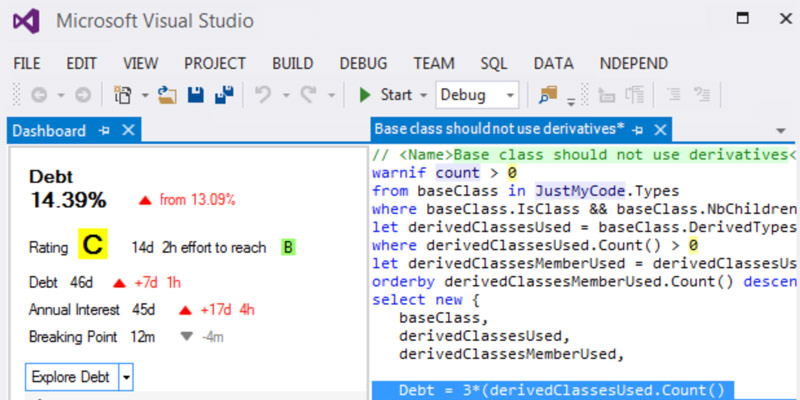Click the Undo arrow icon
The width and height of the screenshot is (800, 400).
point(263,95)
